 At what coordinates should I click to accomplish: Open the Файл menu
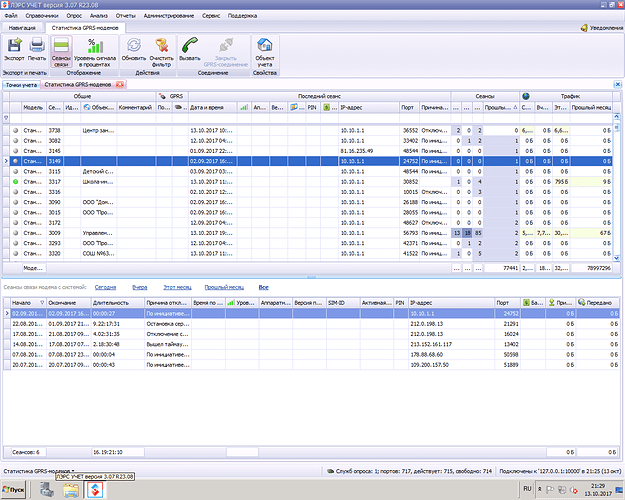click(11, 16)
